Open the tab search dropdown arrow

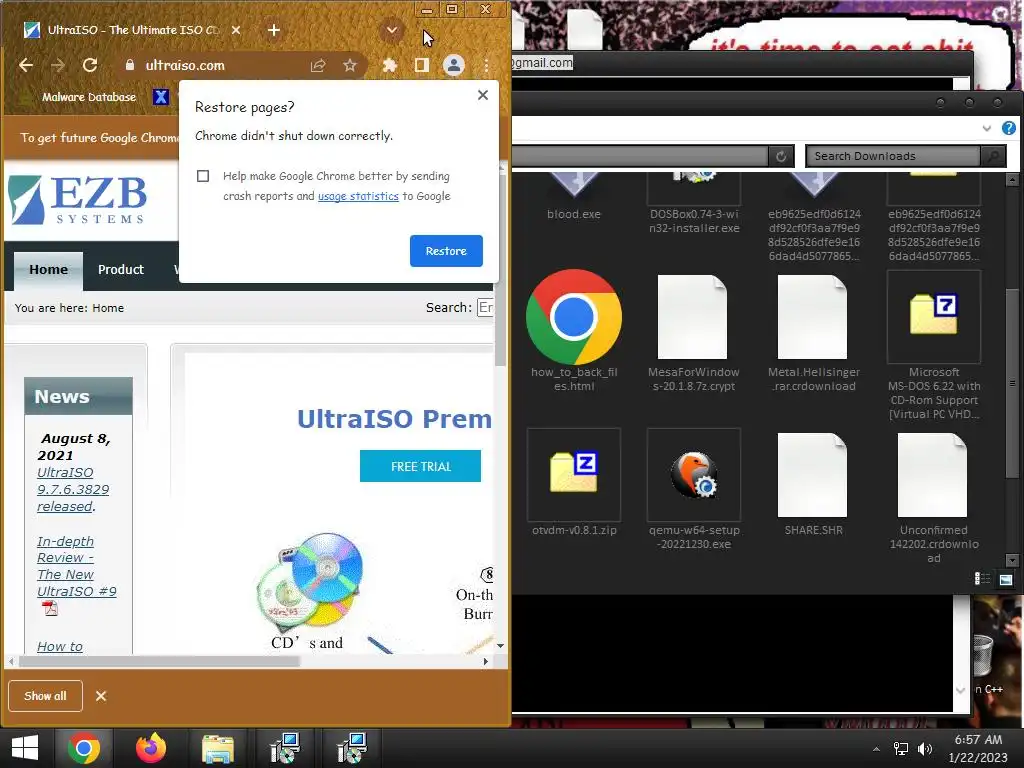[x=392, y=30]
